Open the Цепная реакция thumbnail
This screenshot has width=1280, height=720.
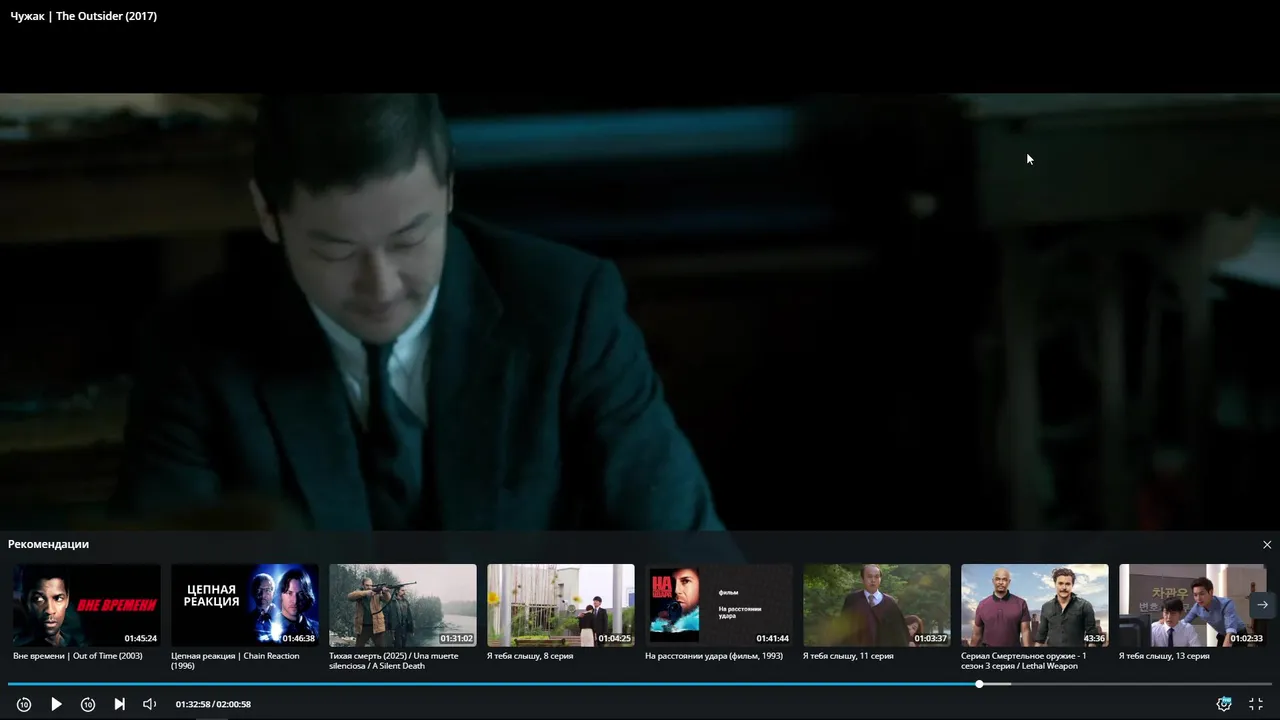[245, 605]
